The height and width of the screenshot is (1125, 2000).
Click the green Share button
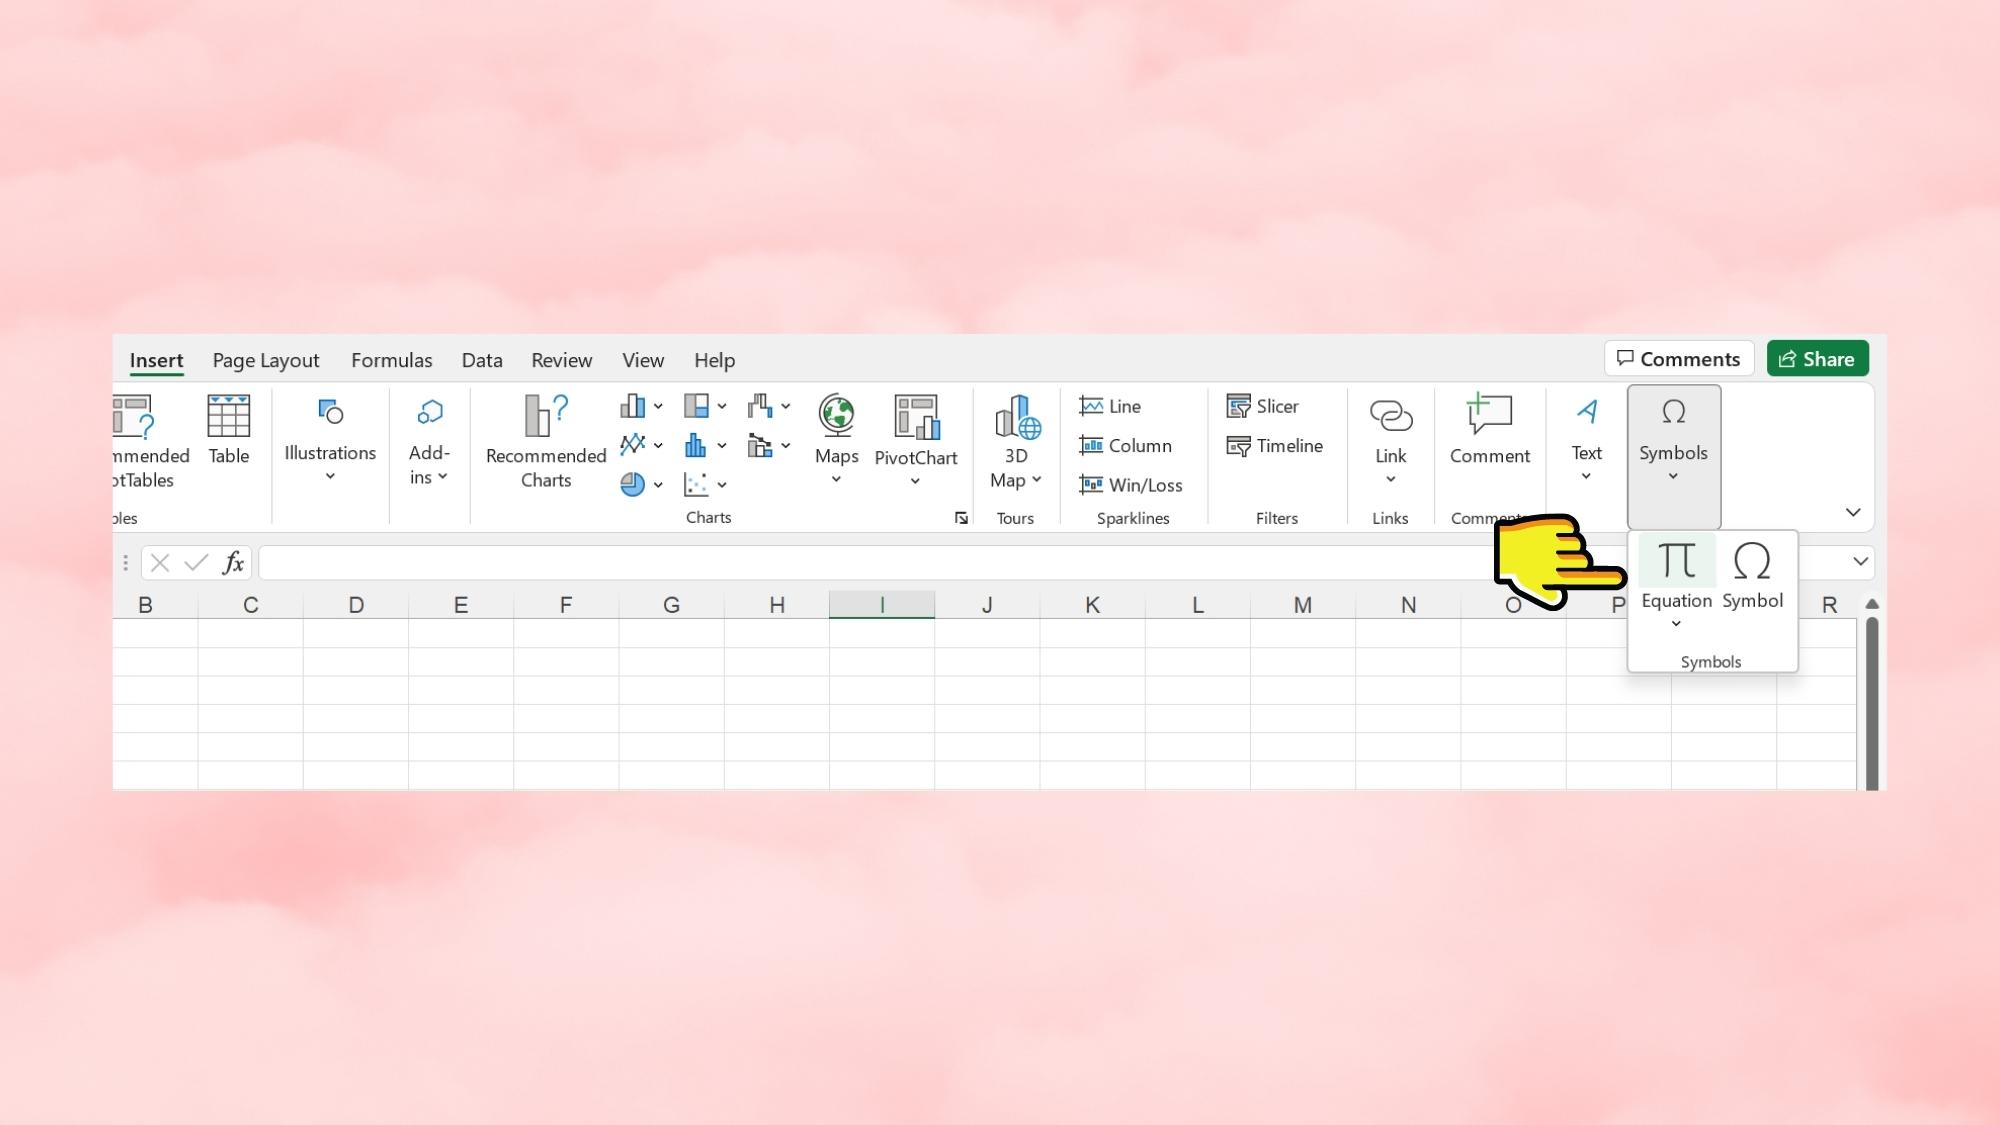point(1817,359)
